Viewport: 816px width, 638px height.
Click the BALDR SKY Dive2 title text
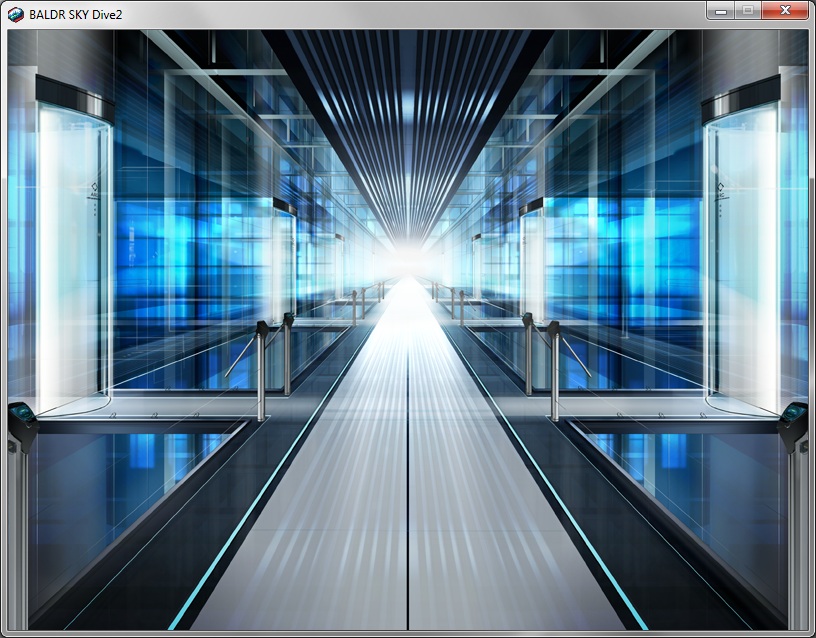point(75,15)
